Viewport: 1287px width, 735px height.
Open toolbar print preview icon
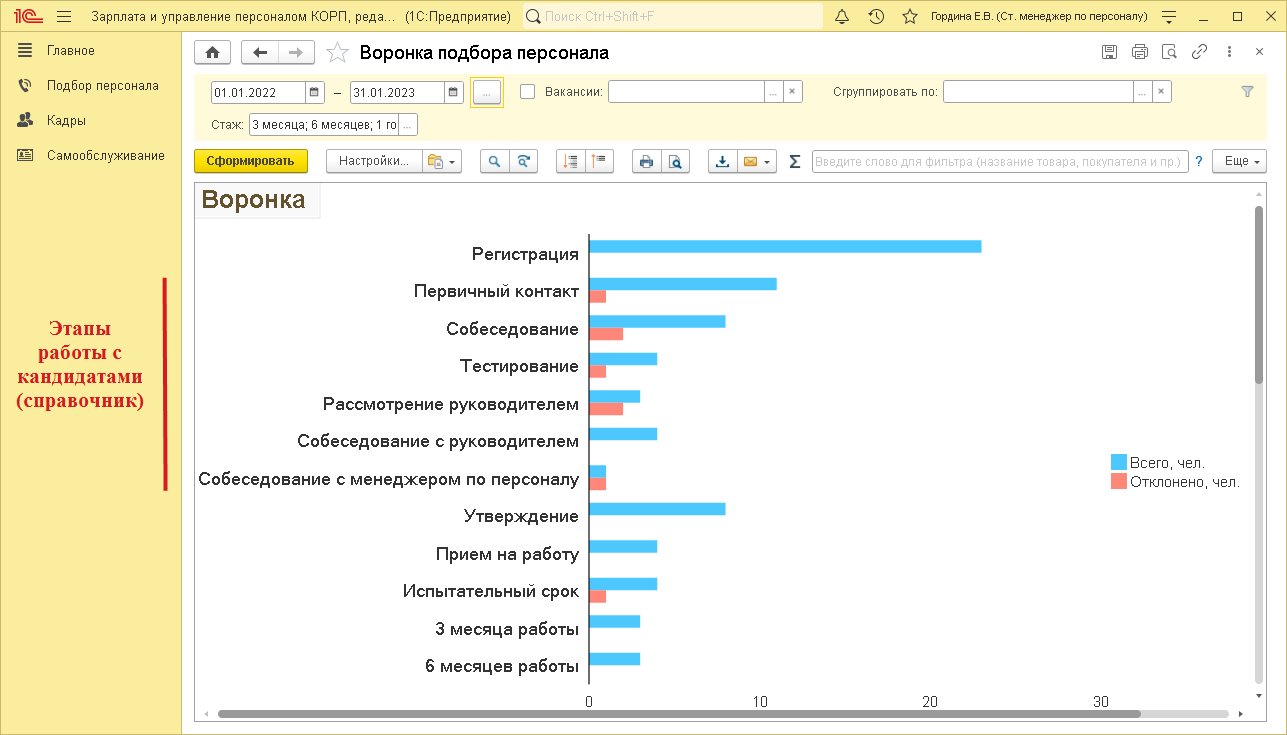coord(675,161)
